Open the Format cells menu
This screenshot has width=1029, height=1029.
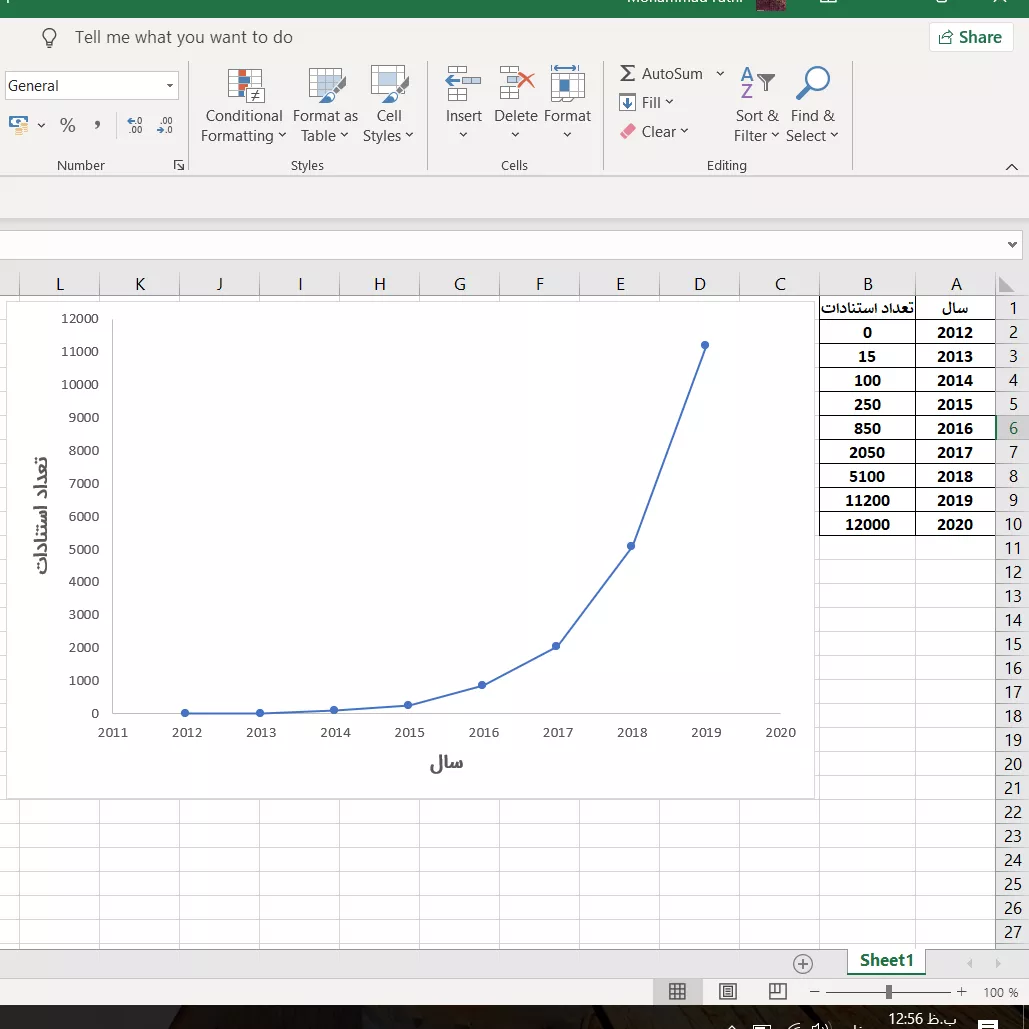[x=567, y=106]
